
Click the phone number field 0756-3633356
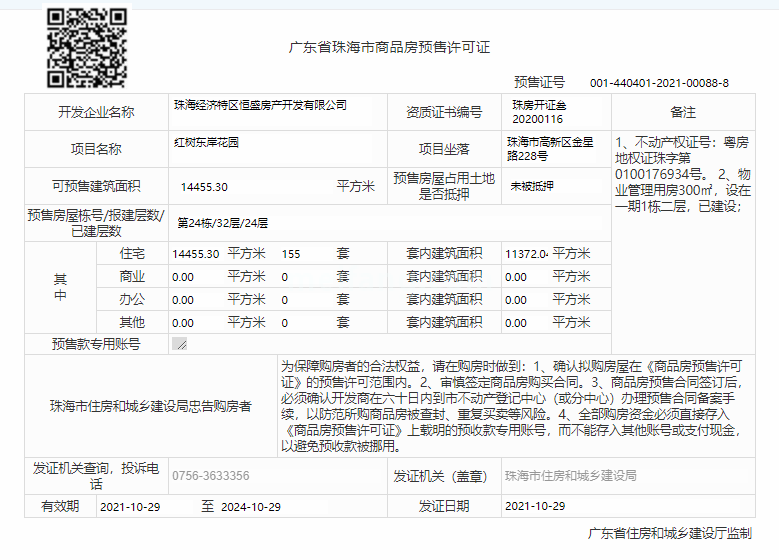tap(210, 476)
